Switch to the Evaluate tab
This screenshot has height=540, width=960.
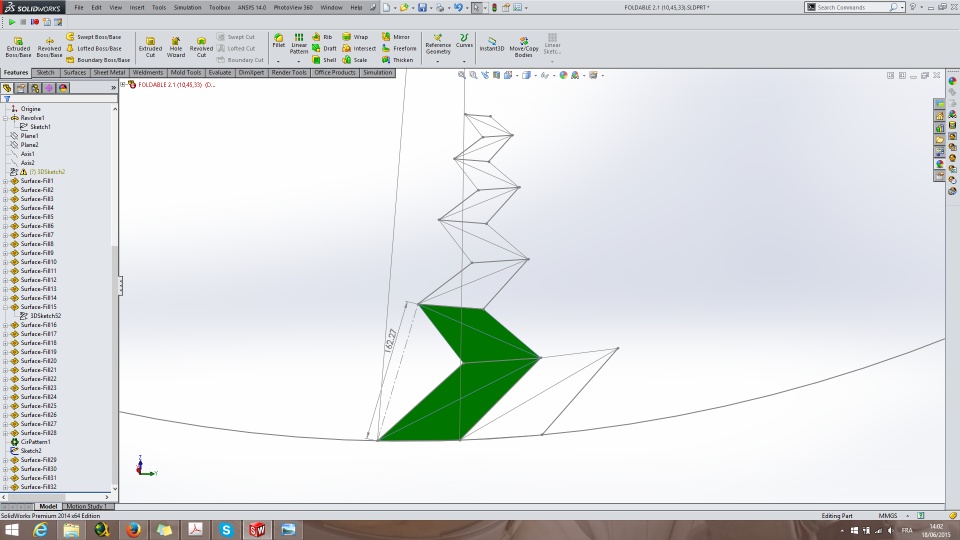(x=220, y=72)
